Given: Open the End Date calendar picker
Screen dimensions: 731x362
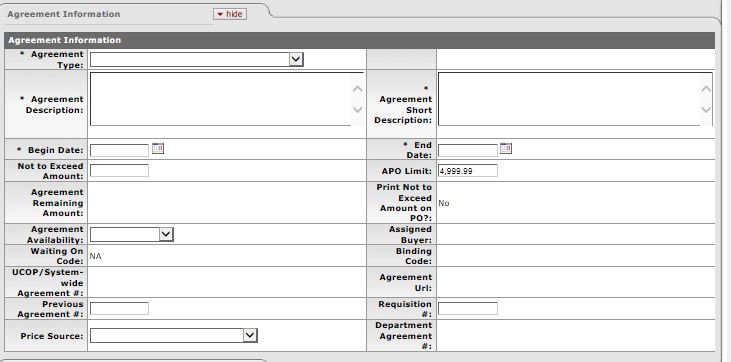Looking at the screenshot, I should pyautogui.click(x=506, y=148).
